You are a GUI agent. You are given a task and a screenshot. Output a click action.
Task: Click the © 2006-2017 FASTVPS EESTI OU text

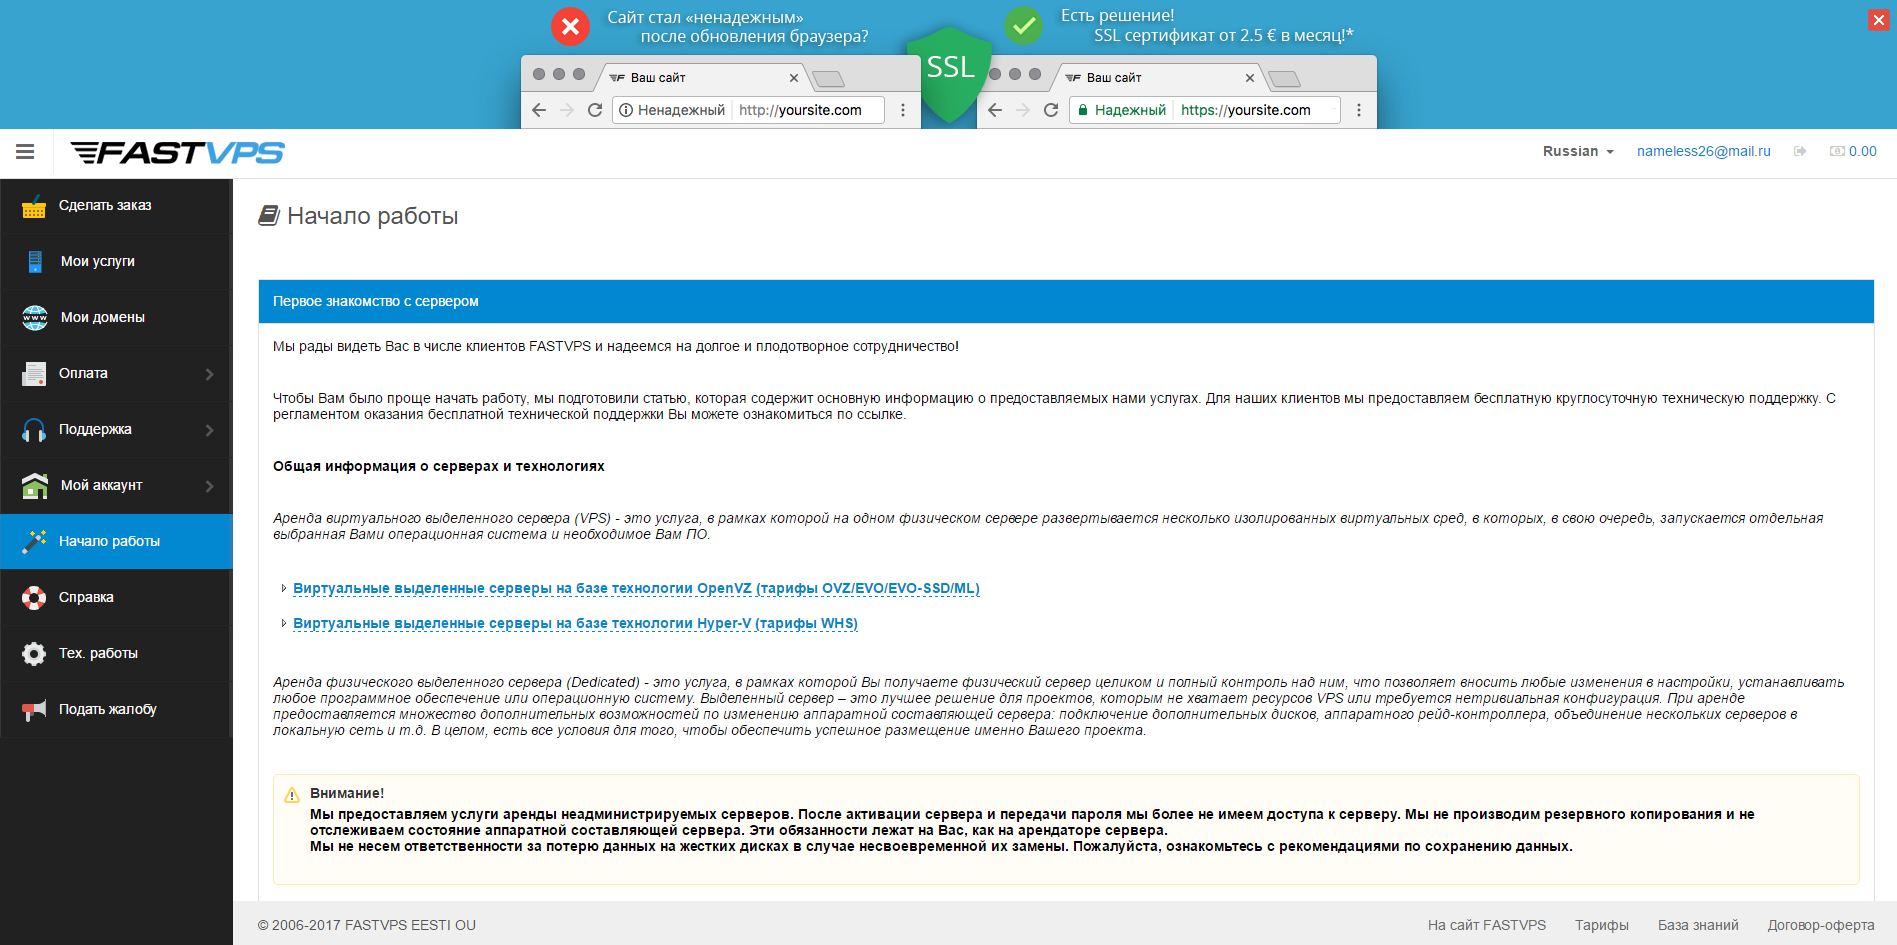tap(367, 925)
